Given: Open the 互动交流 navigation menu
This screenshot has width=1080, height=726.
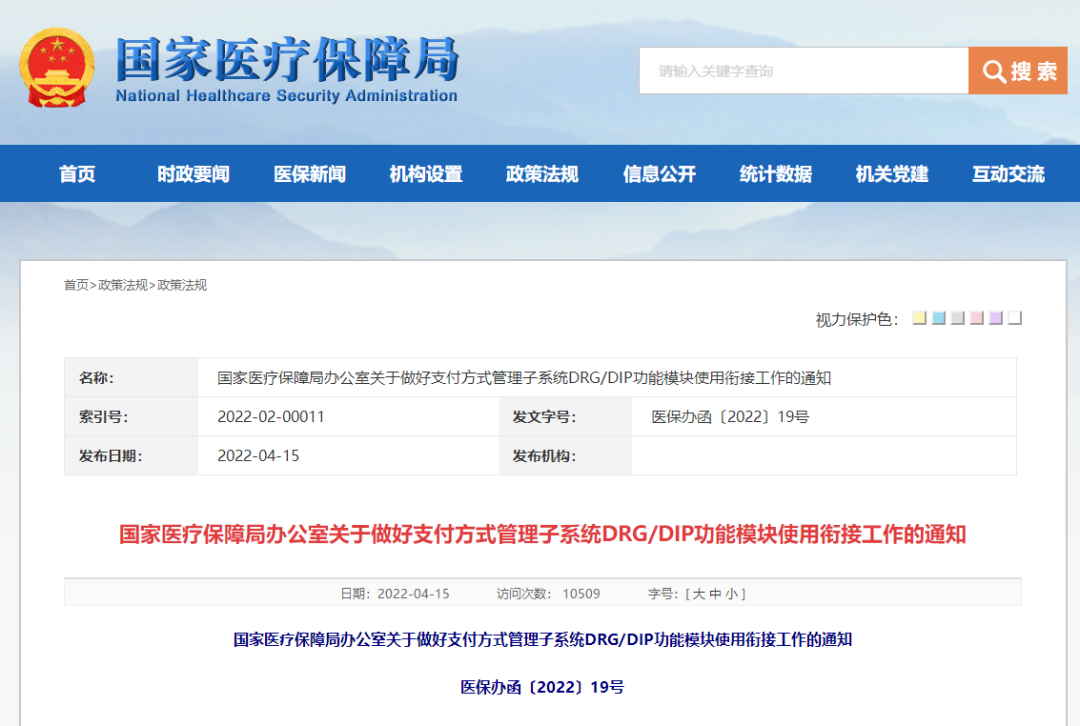Looking at the screenshot, I should [1006, 173].
